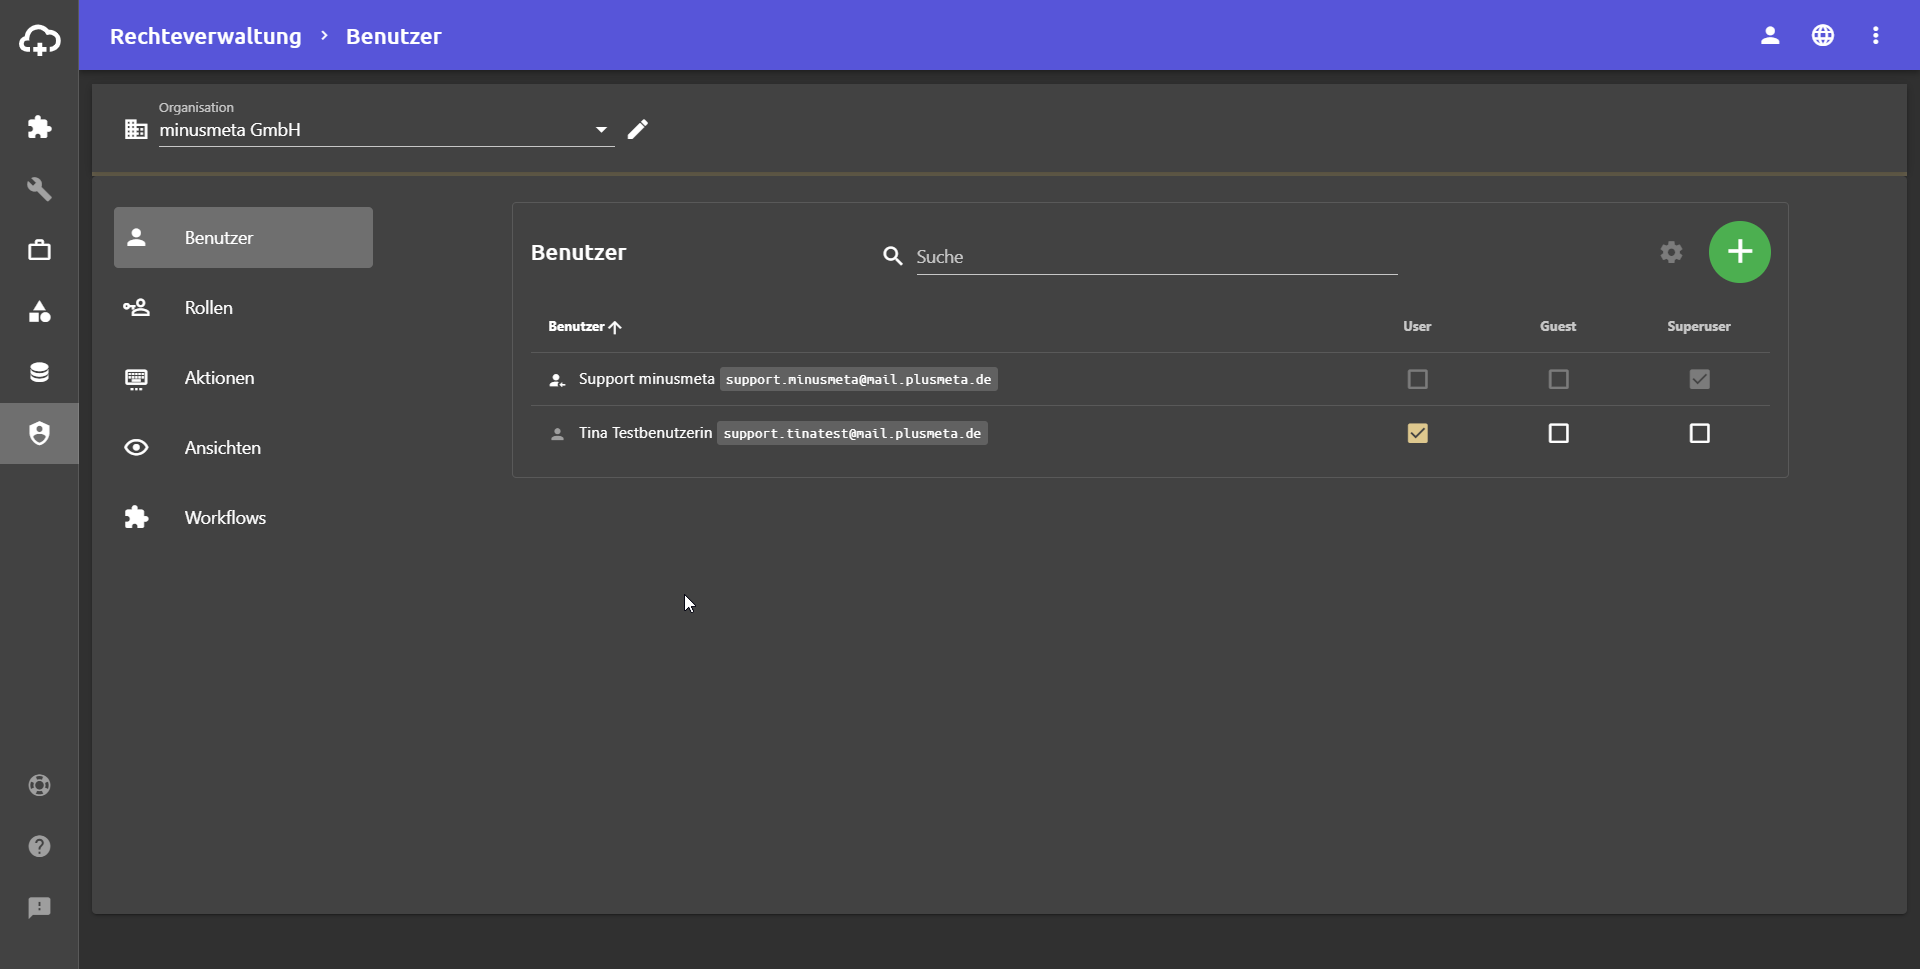Open the Workflows menu item
This screenshot has width=1920, height=969.
coord(243,517)
